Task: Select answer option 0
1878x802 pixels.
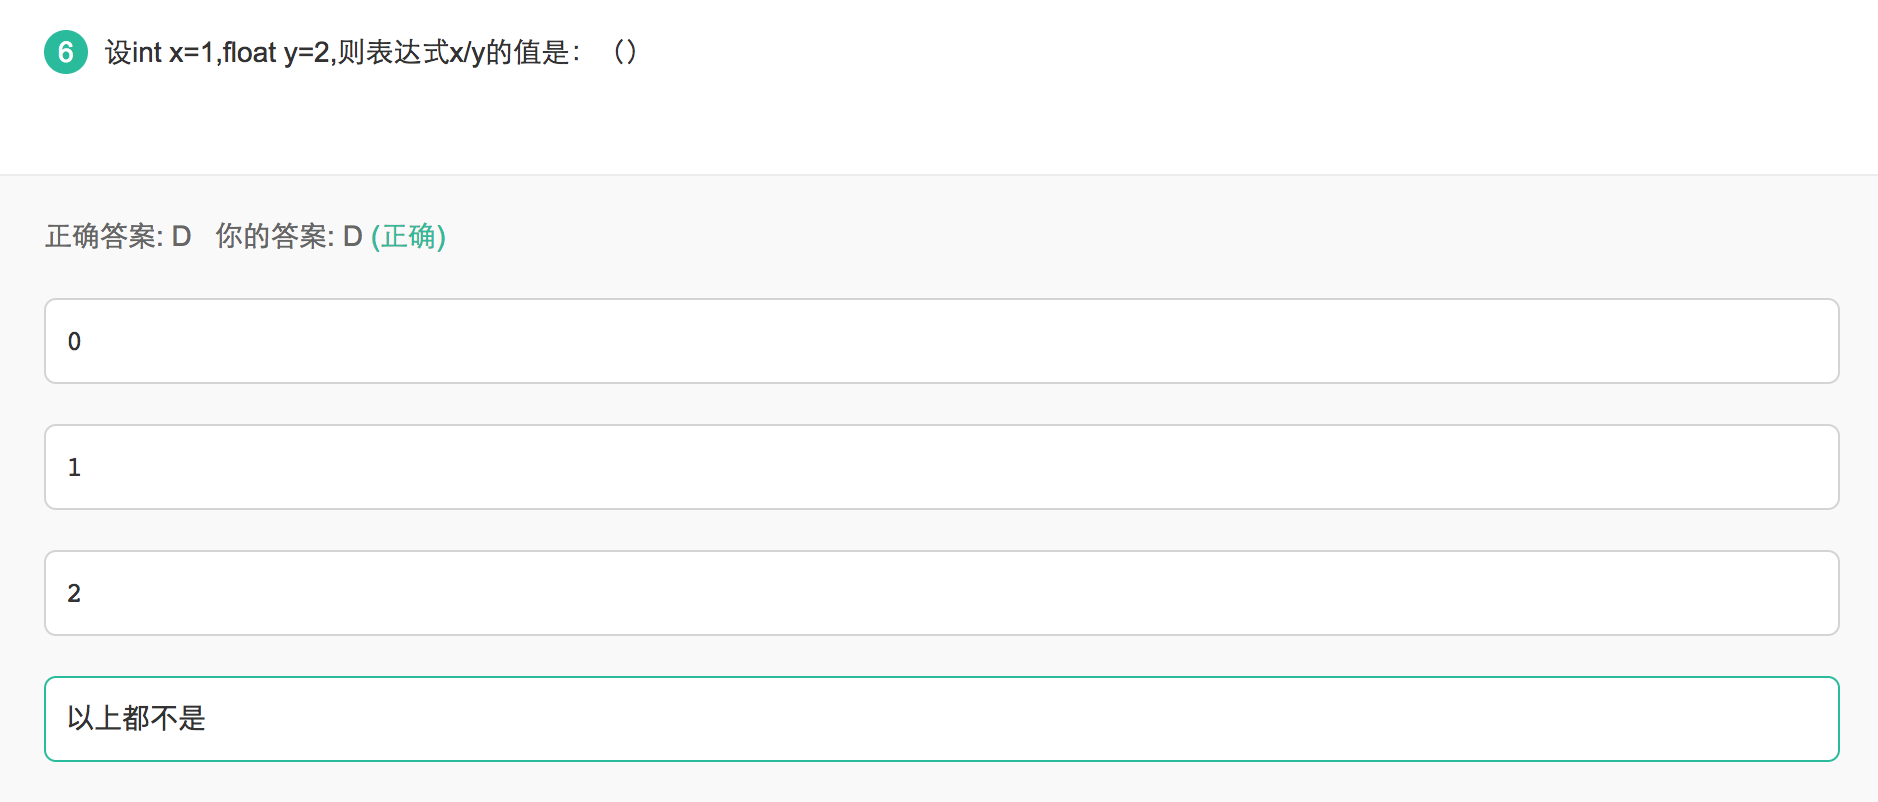Action: tap(940, 341)
